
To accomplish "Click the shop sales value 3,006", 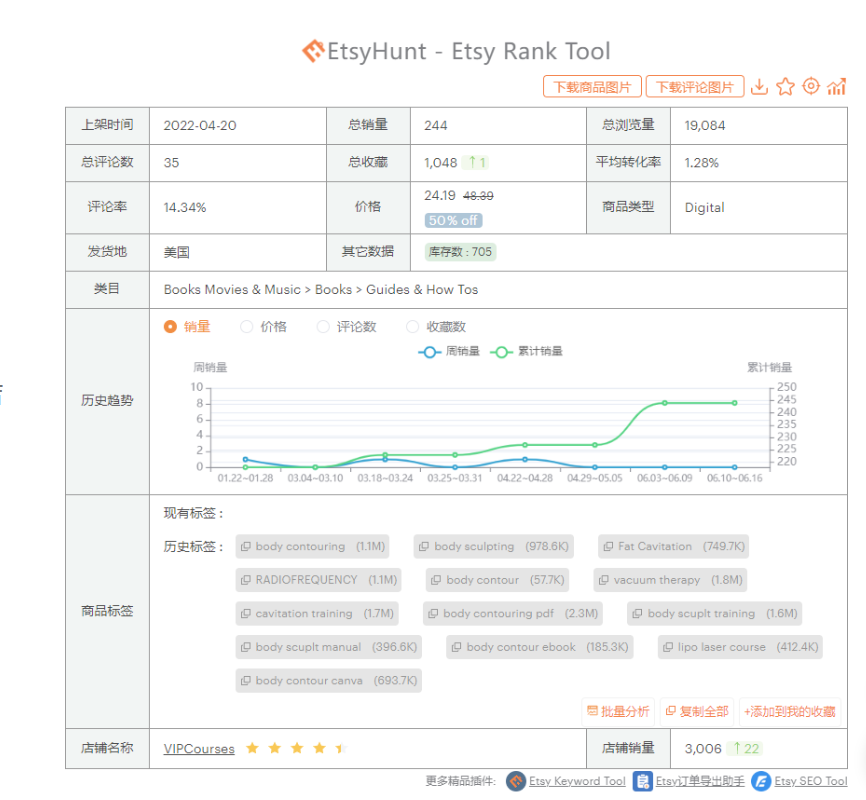I will coord(703,749).
